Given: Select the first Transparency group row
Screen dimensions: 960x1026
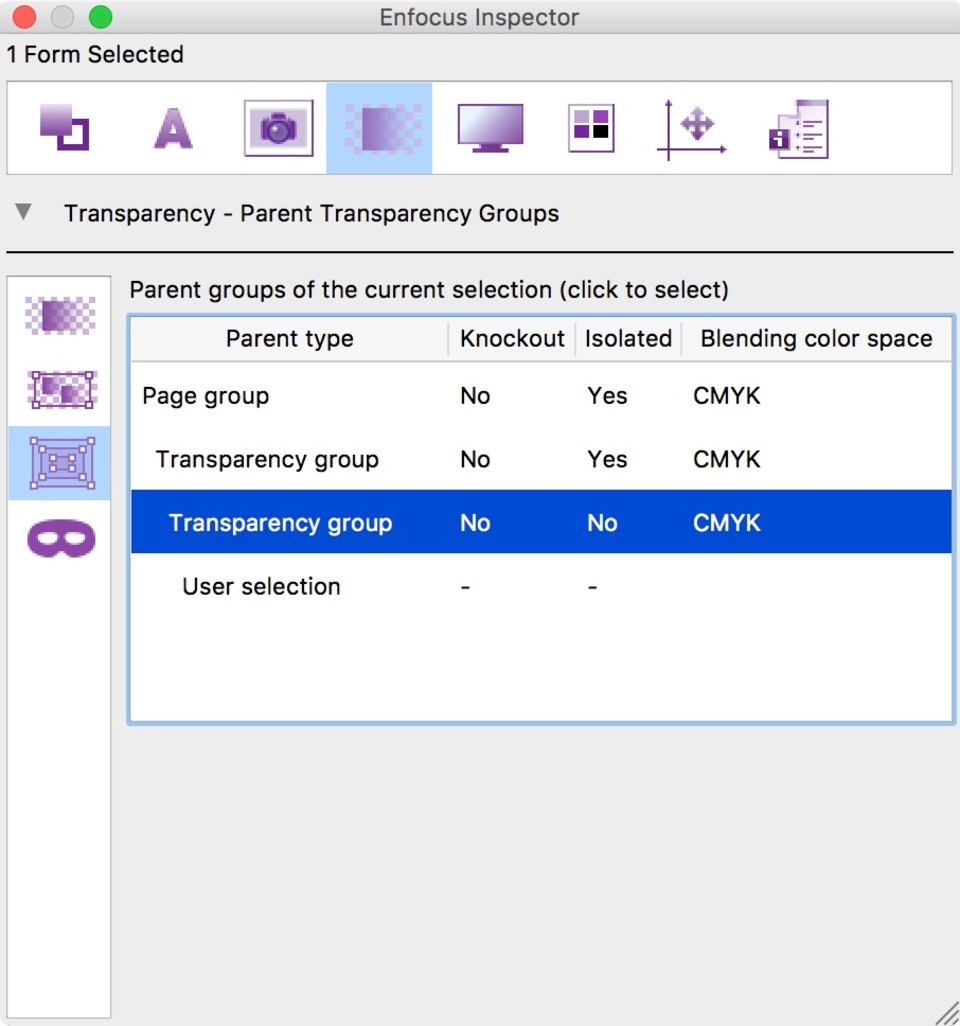Looking at the screenshot, I should point(541,459).
